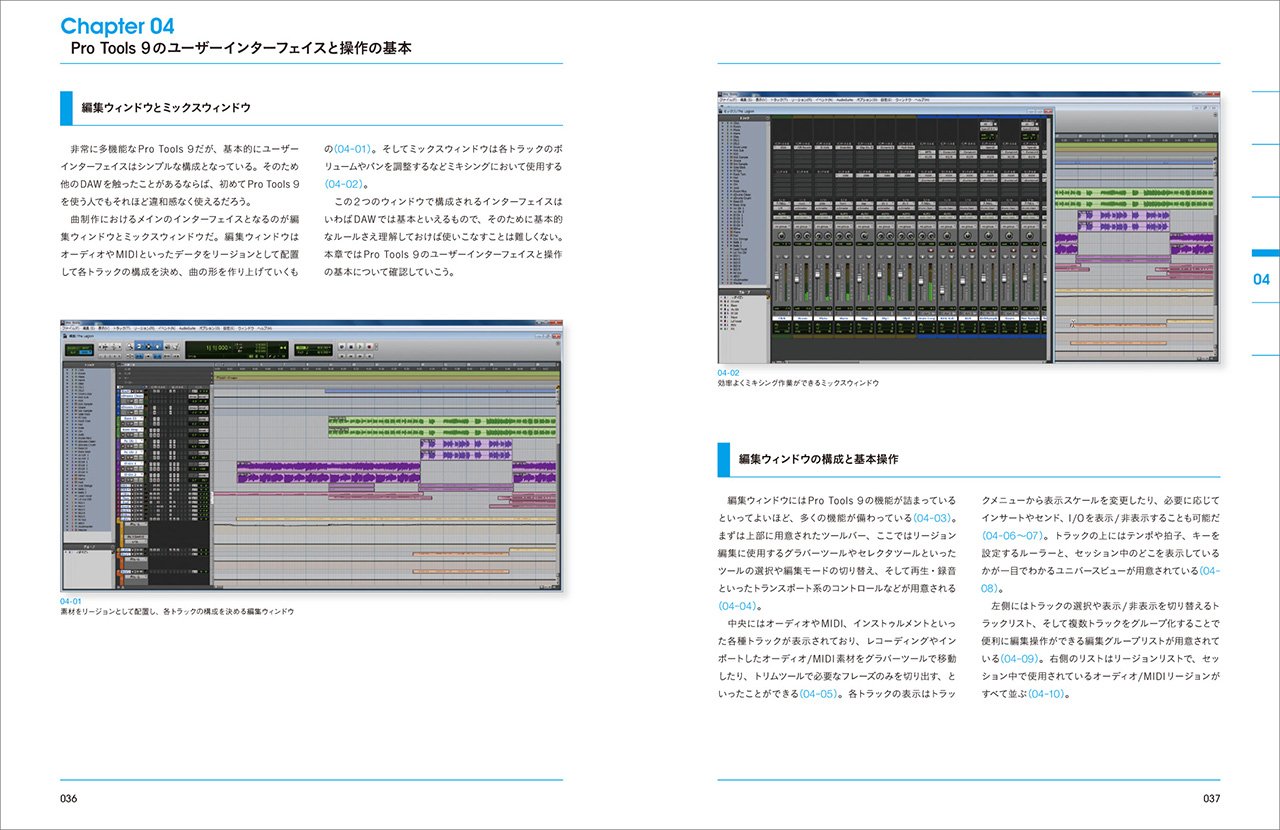Image resolution: width=1280 pixels, height=830 pixels.
Task: Click the edit mode selector box in the edit window
Action: point(79,350)
